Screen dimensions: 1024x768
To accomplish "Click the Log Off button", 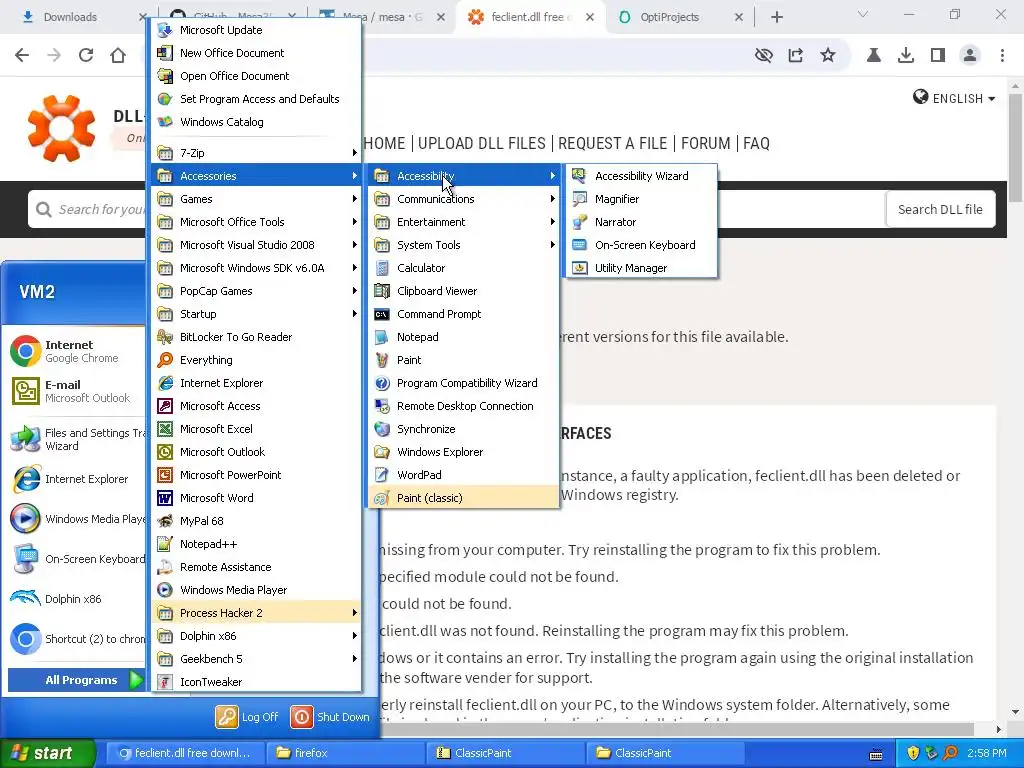I will [248, 717].
